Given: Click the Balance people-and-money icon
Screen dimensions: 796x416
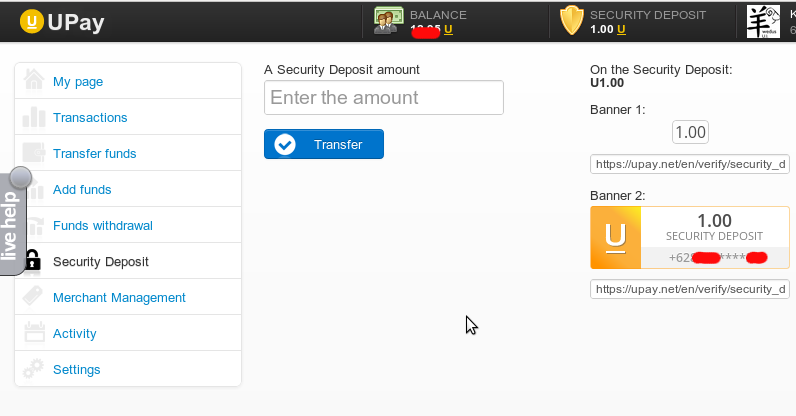Looking at the screenshot, I should tap(389, 21).
